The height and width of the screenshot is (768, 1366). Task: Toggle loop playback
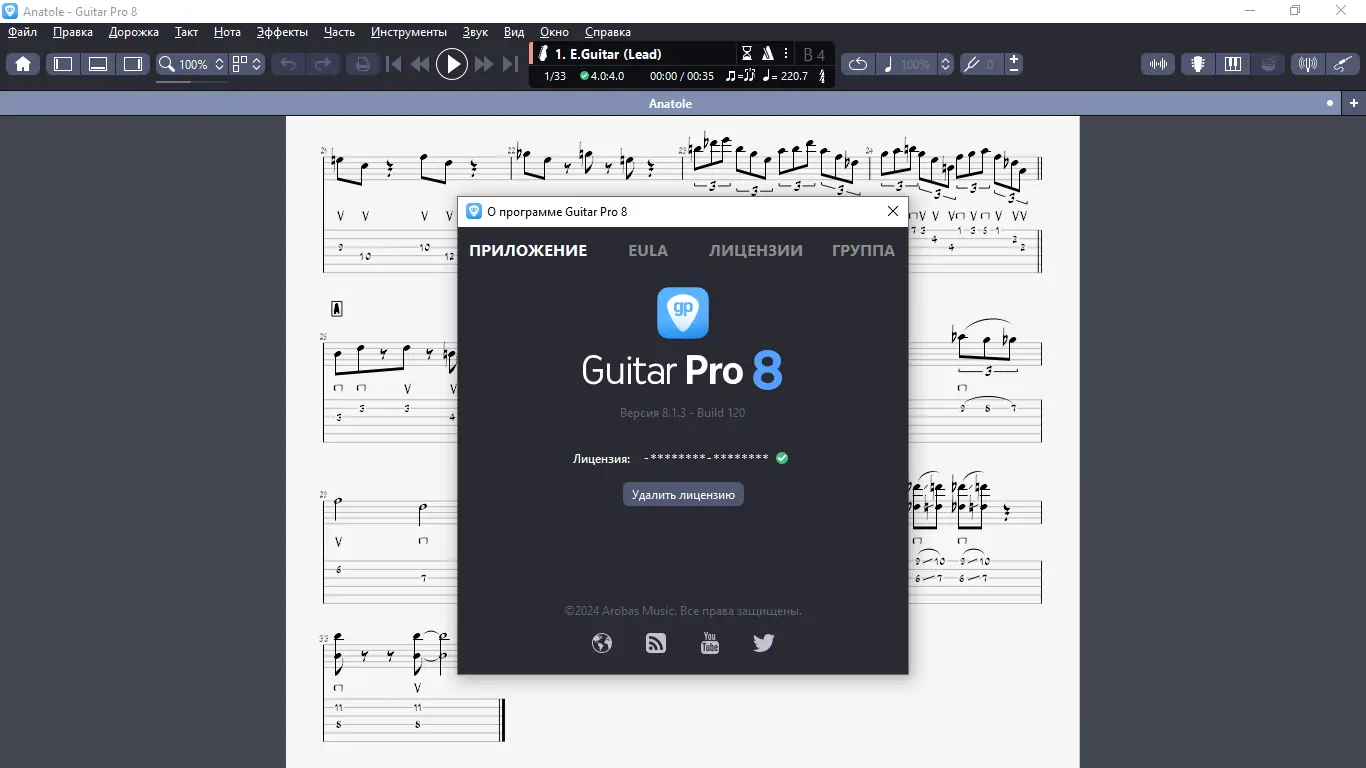[x=858, y=64]
